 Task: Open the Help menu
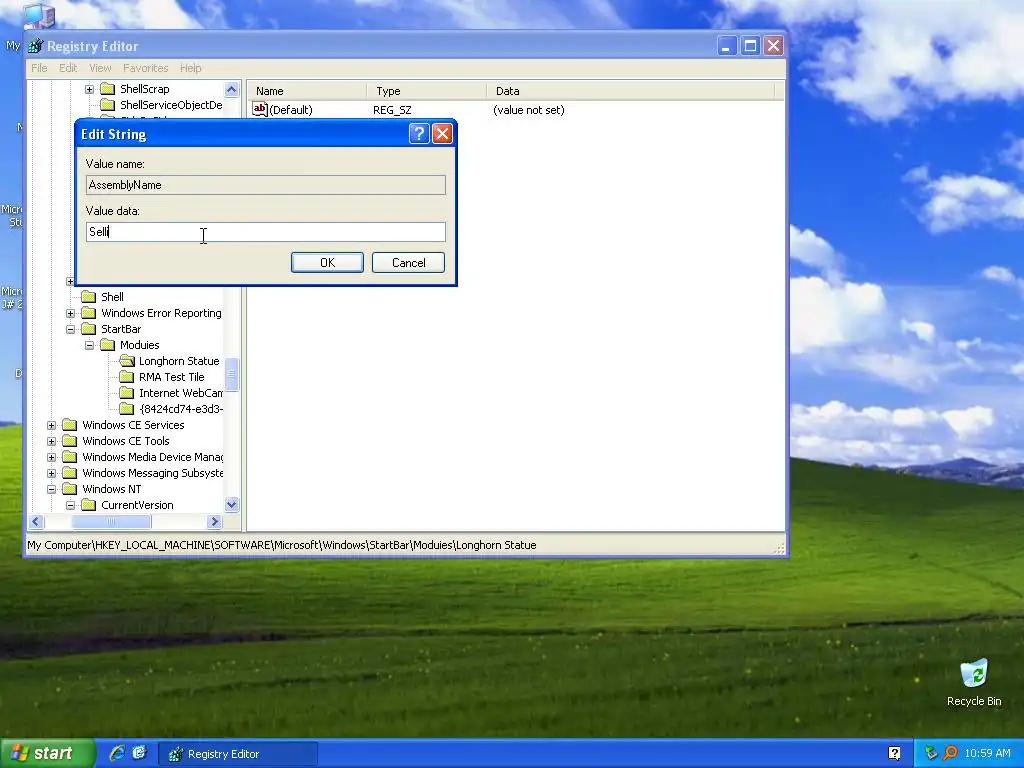click(x=191, y=68)
